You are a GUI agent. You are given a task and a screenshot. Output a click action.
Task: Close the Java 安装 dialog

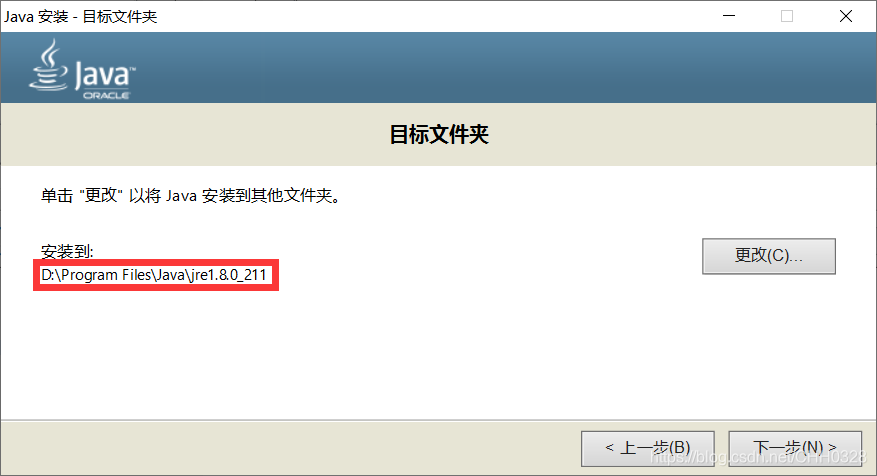(846, 16)
